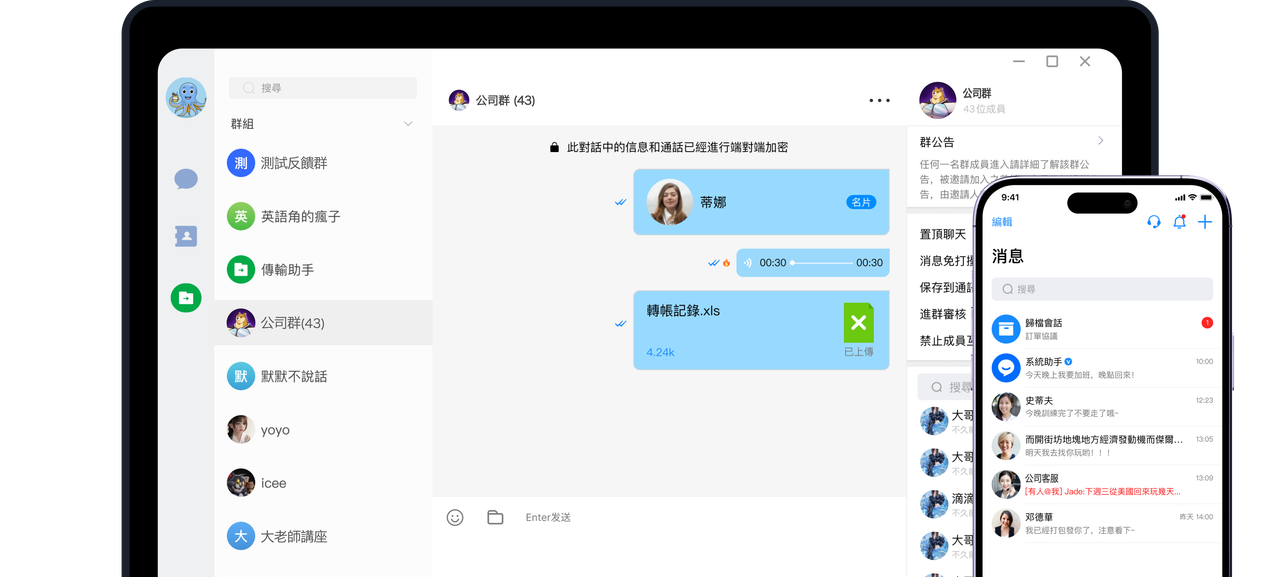This screenshot has width=1280, height=577.
Task: Open the 測試反饋群 group chat
Action: coord(323,163)
